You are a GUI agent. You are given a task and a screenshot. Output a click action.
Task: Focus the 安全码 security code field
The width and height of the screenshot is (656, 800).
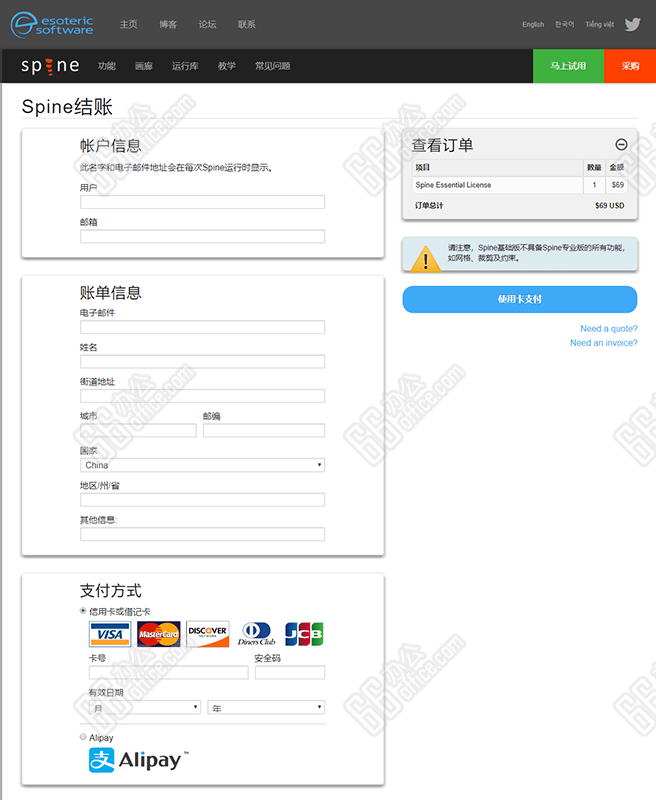click(x=290, y=672)
